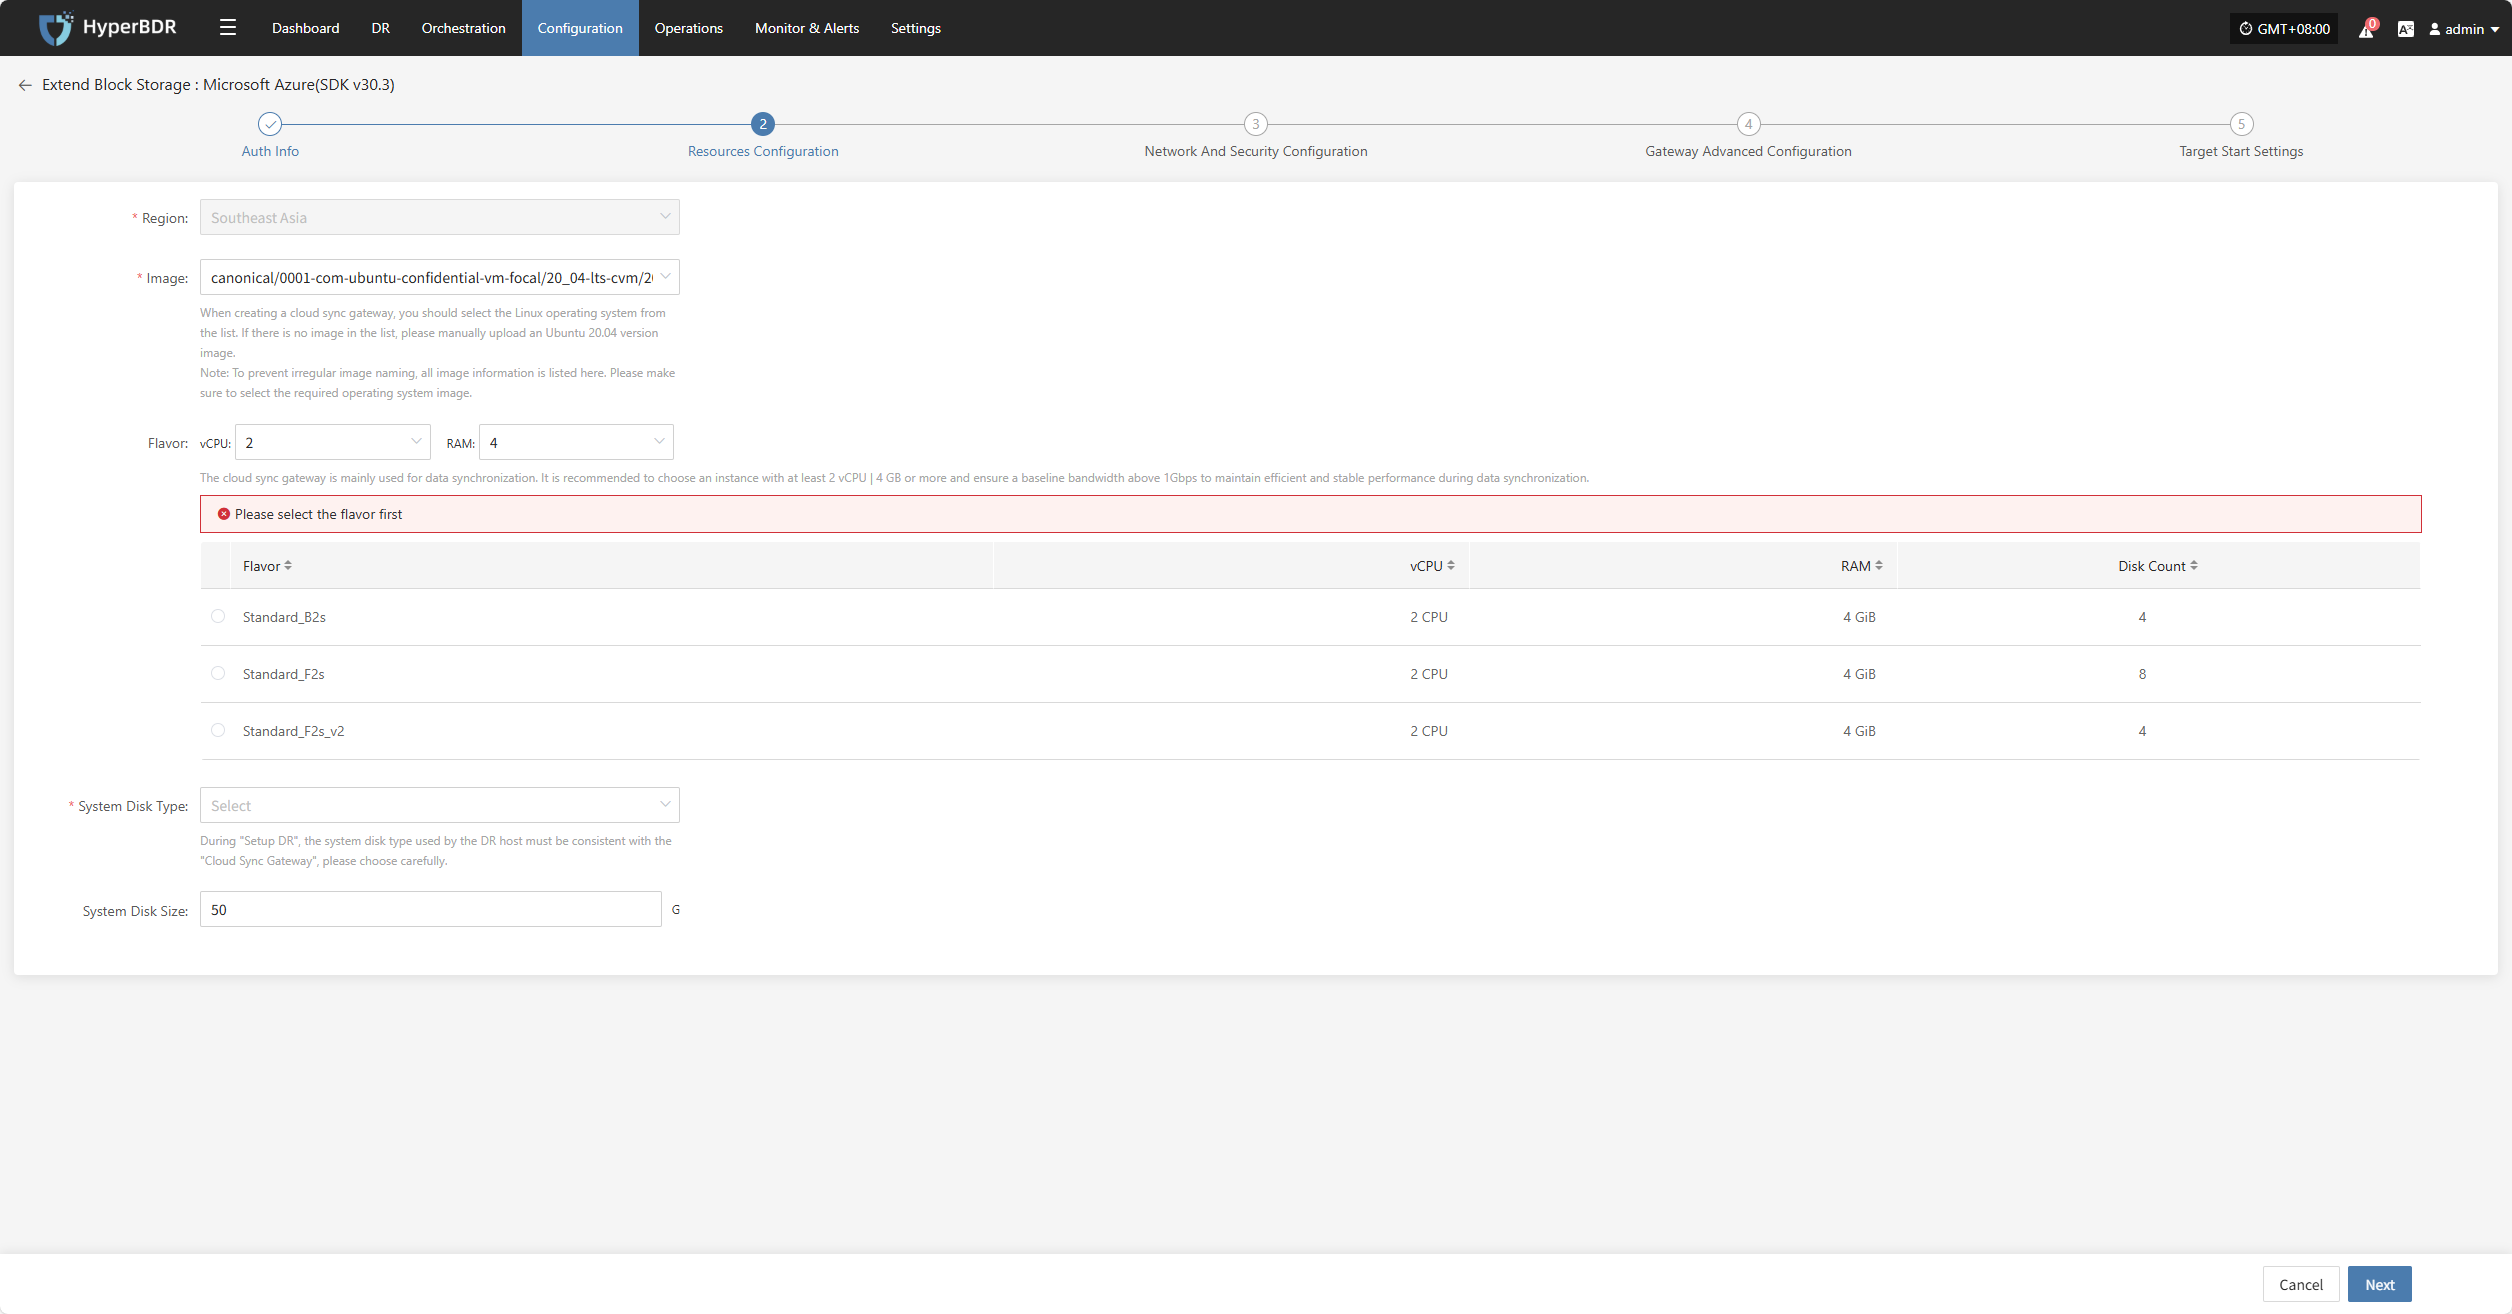Click the 2 CPU cell for Standard_F2s_v2
Viewport: 2512px width, 1314px height.
[1429, 731]
